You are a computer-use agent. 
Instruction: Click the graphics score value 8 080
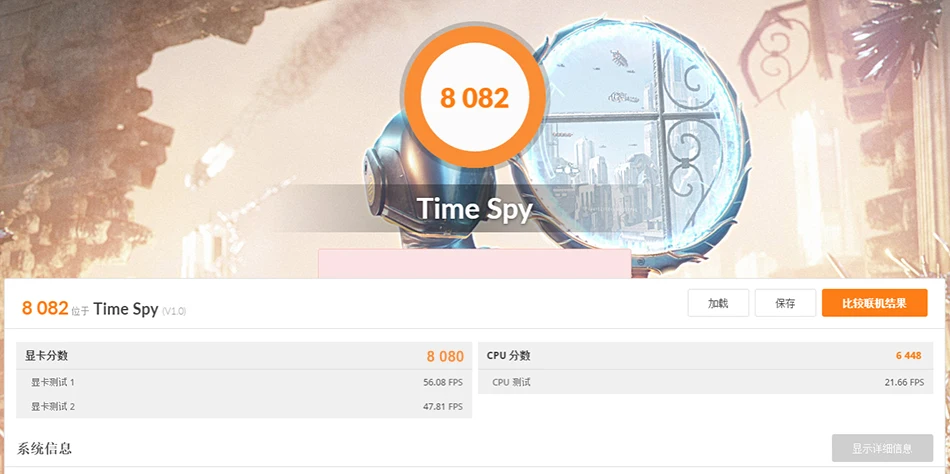(x=445, y=356)
